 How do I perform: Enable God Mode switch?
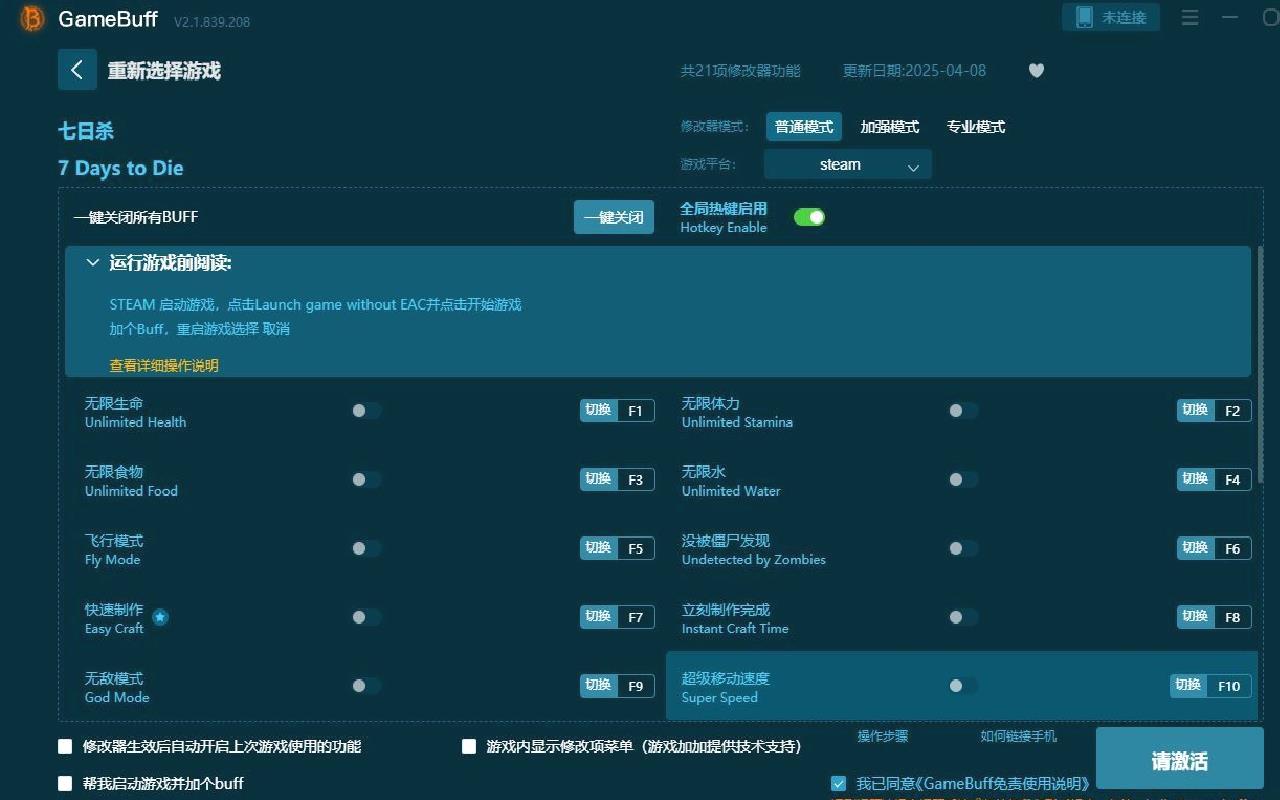coord(366,685)
